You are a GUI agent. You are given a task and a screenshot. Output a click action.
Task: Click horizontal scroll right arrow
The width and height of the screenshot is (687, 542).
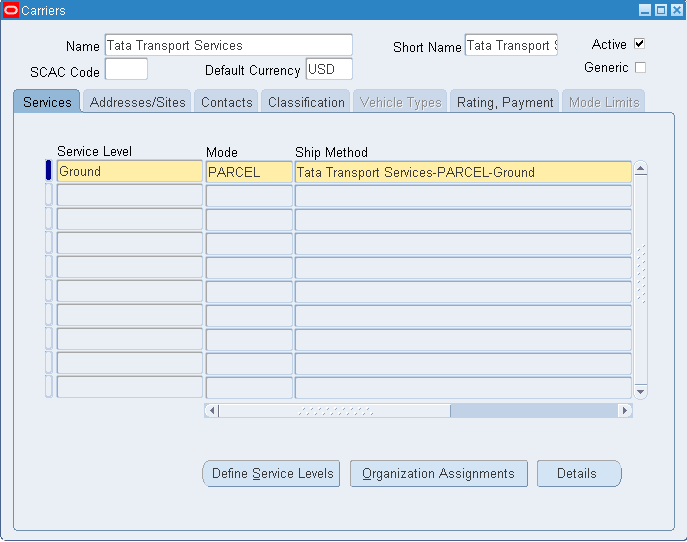click(x=625, y=410)
